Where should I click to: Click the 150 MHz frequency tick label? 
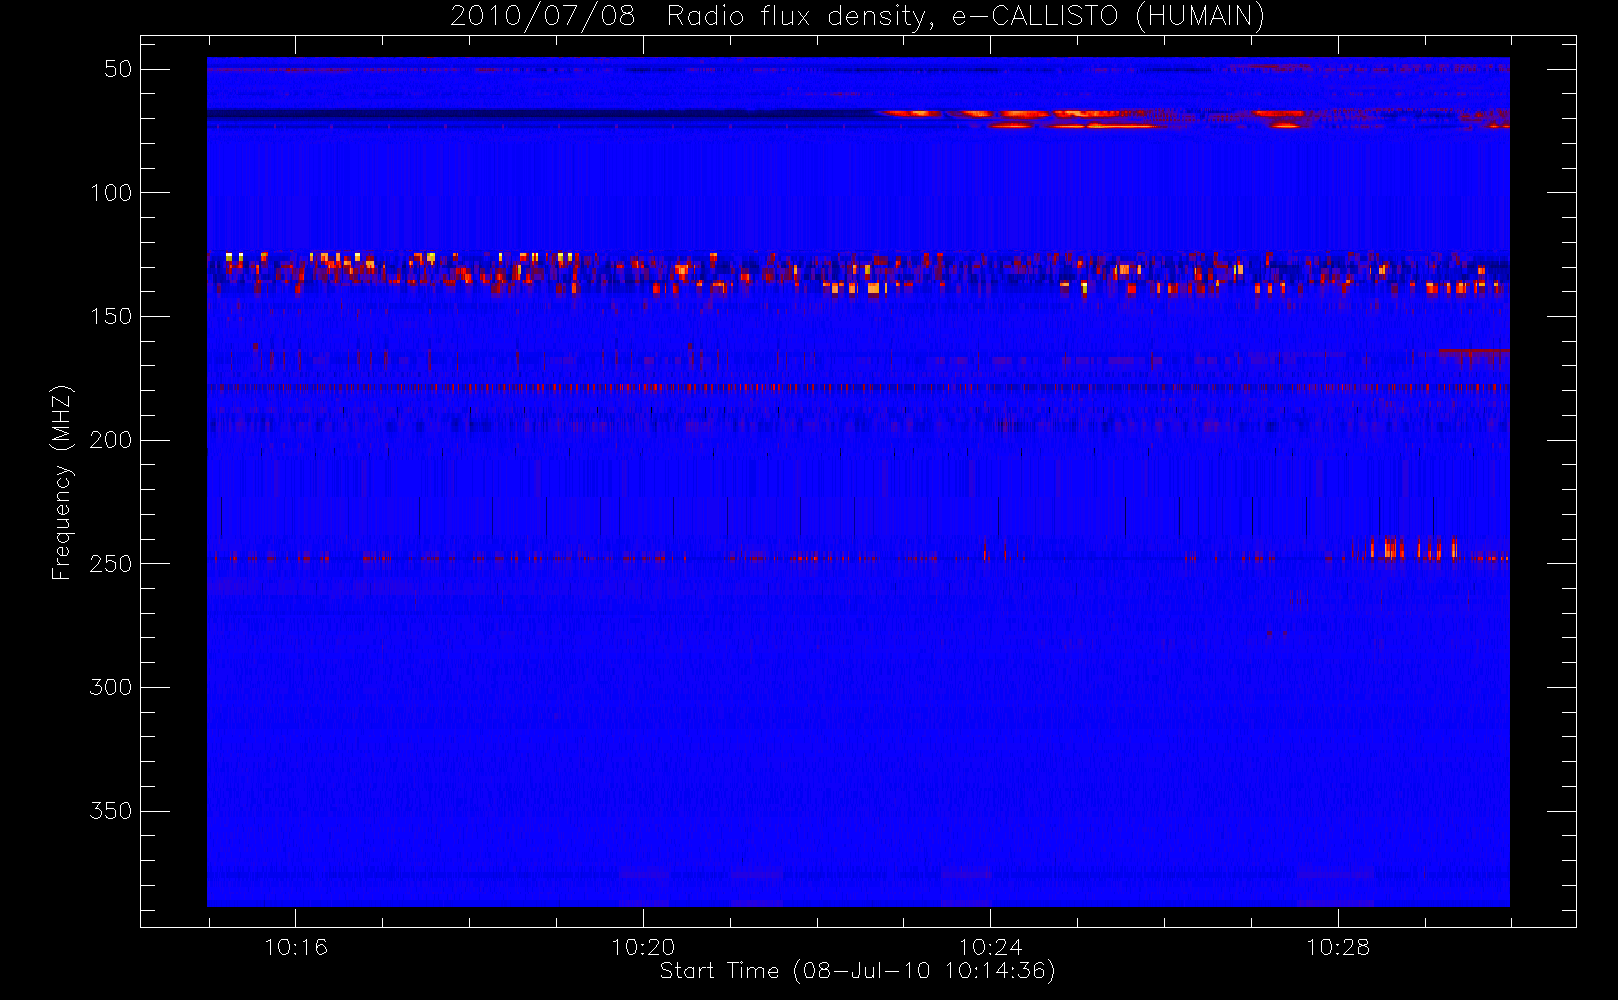click(111, 316)
